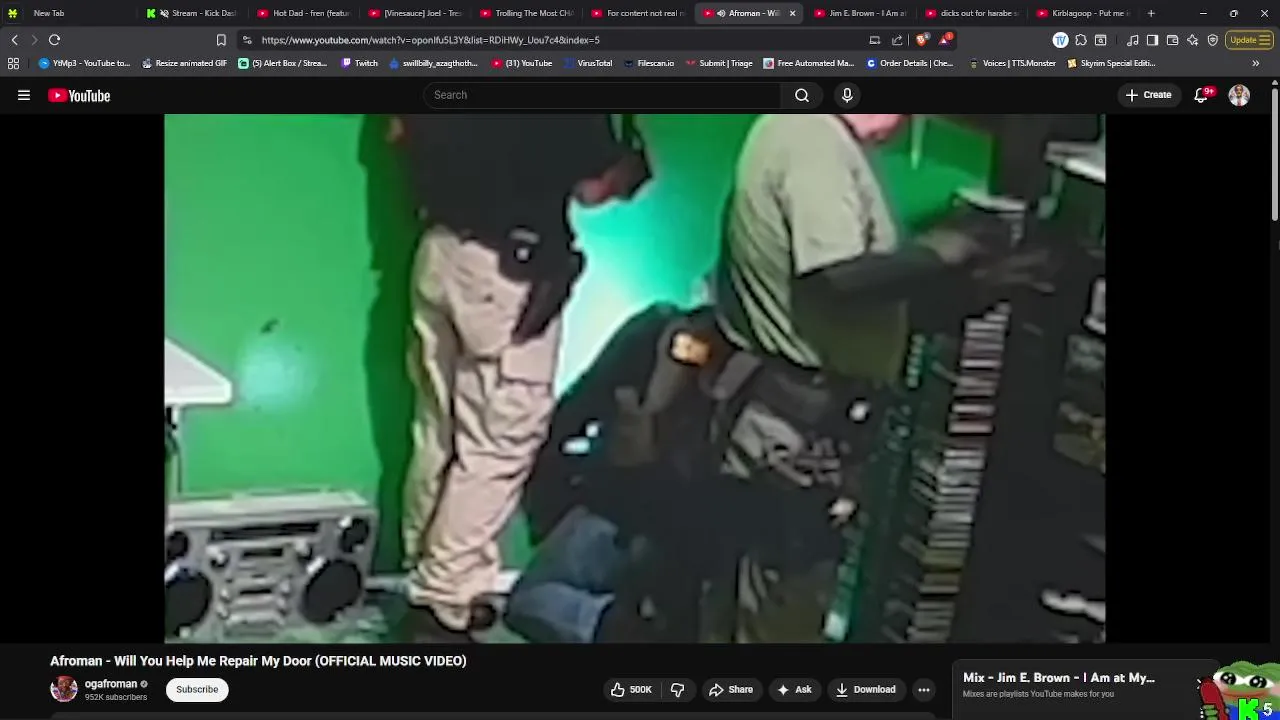Open the Mix - Jim E. Brown playlist title

(1059, 678)
